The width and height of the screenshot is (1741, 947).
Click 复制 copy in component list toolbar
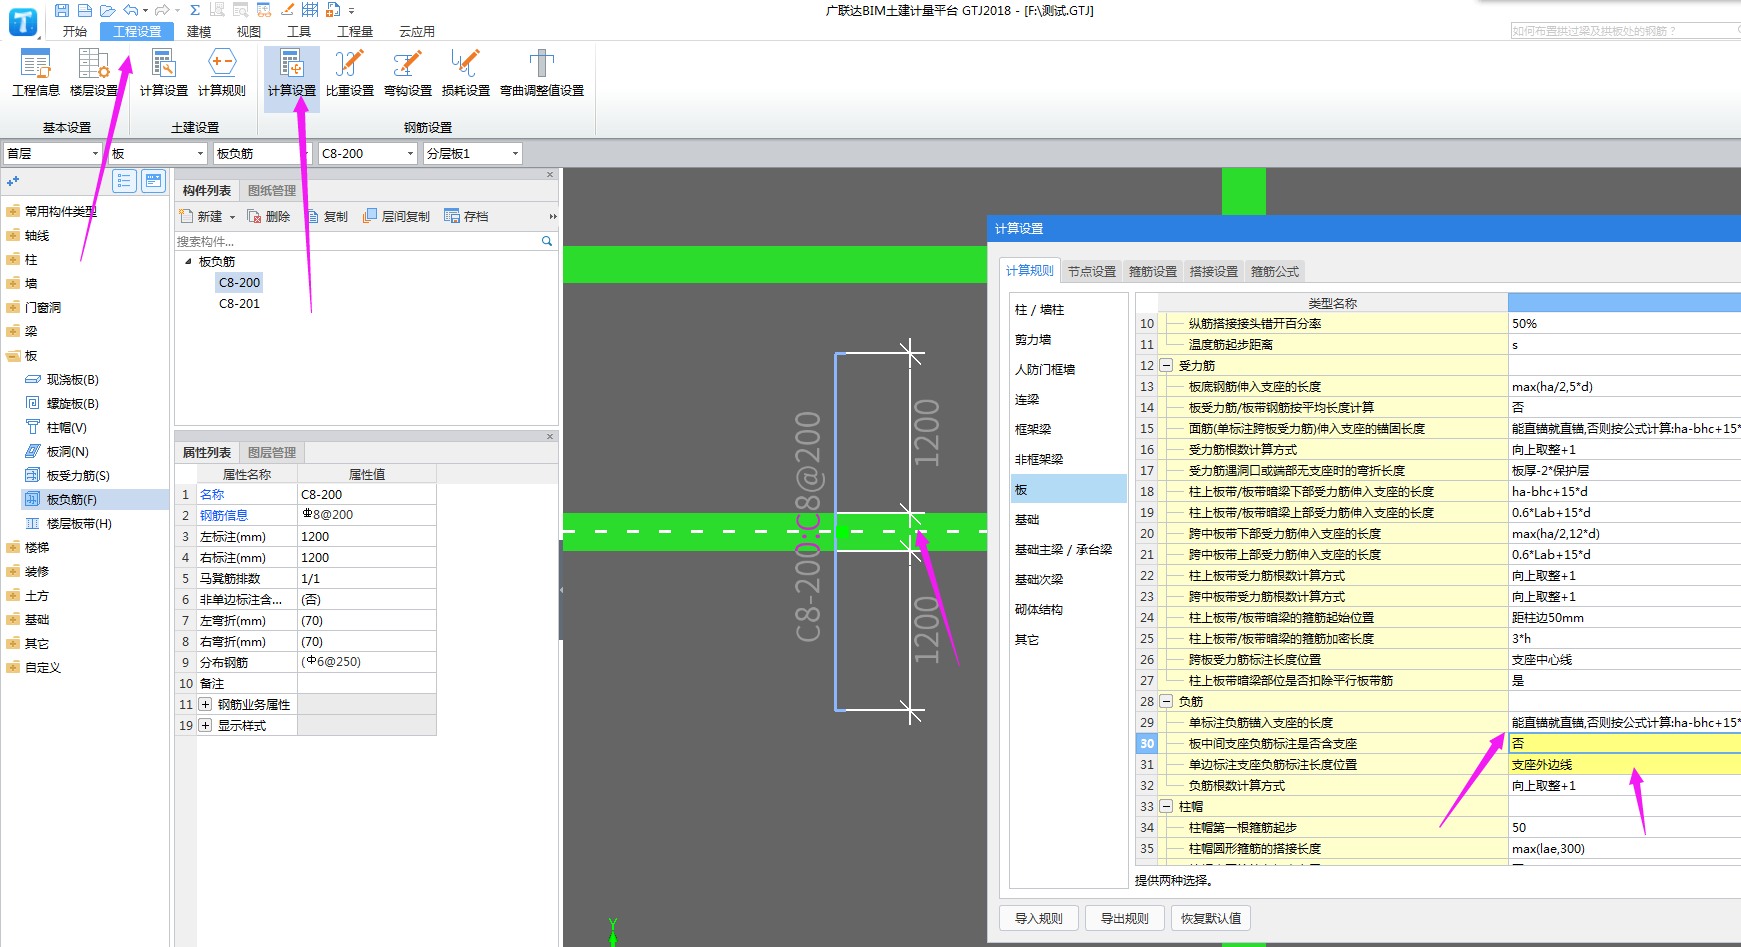(x=328, y=216)
